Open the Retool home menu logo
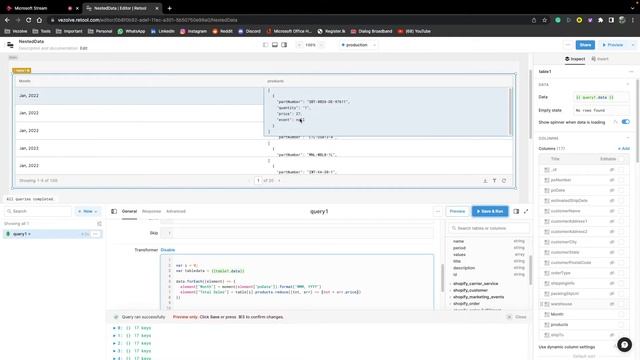Viewport: 640px width, 360px height. 10,45
